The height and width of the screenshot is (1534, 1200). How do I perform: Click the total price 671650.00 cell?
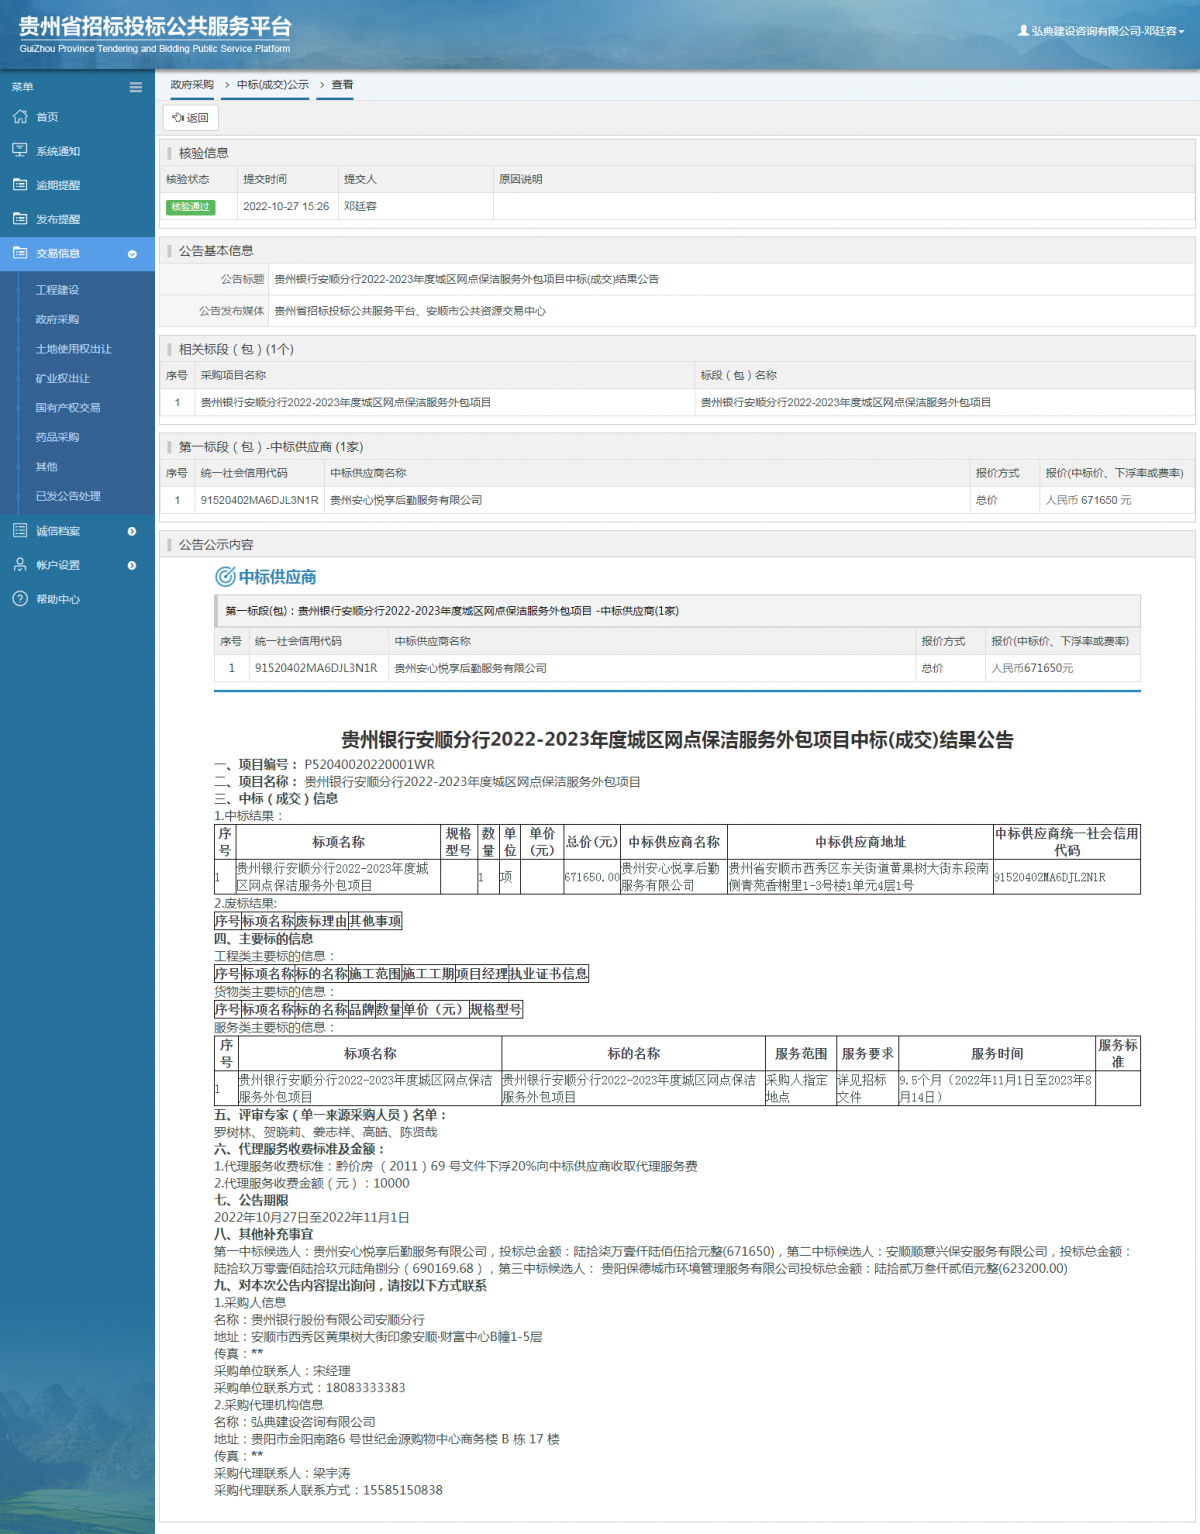591,877
